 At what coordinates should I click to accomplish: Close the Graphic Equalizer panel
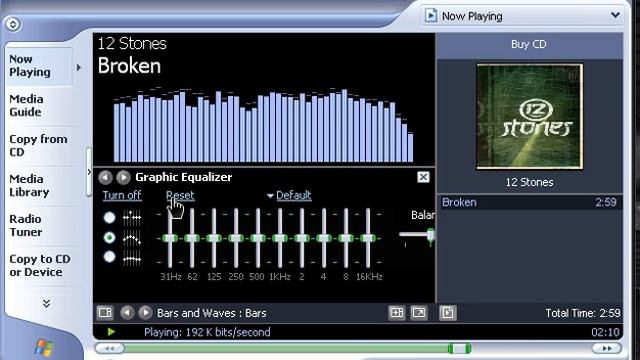click(x=423, y=177)
